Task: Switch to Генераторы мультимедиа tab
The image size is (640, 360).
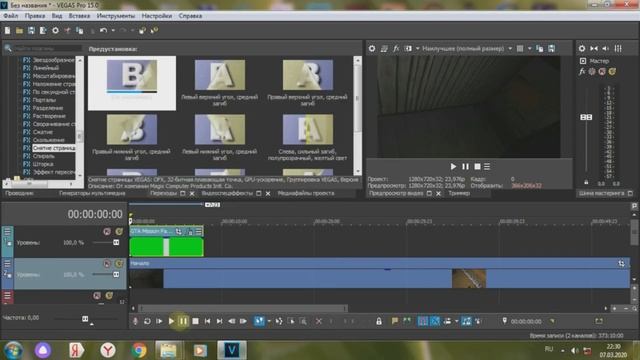Action: [92, 193]
